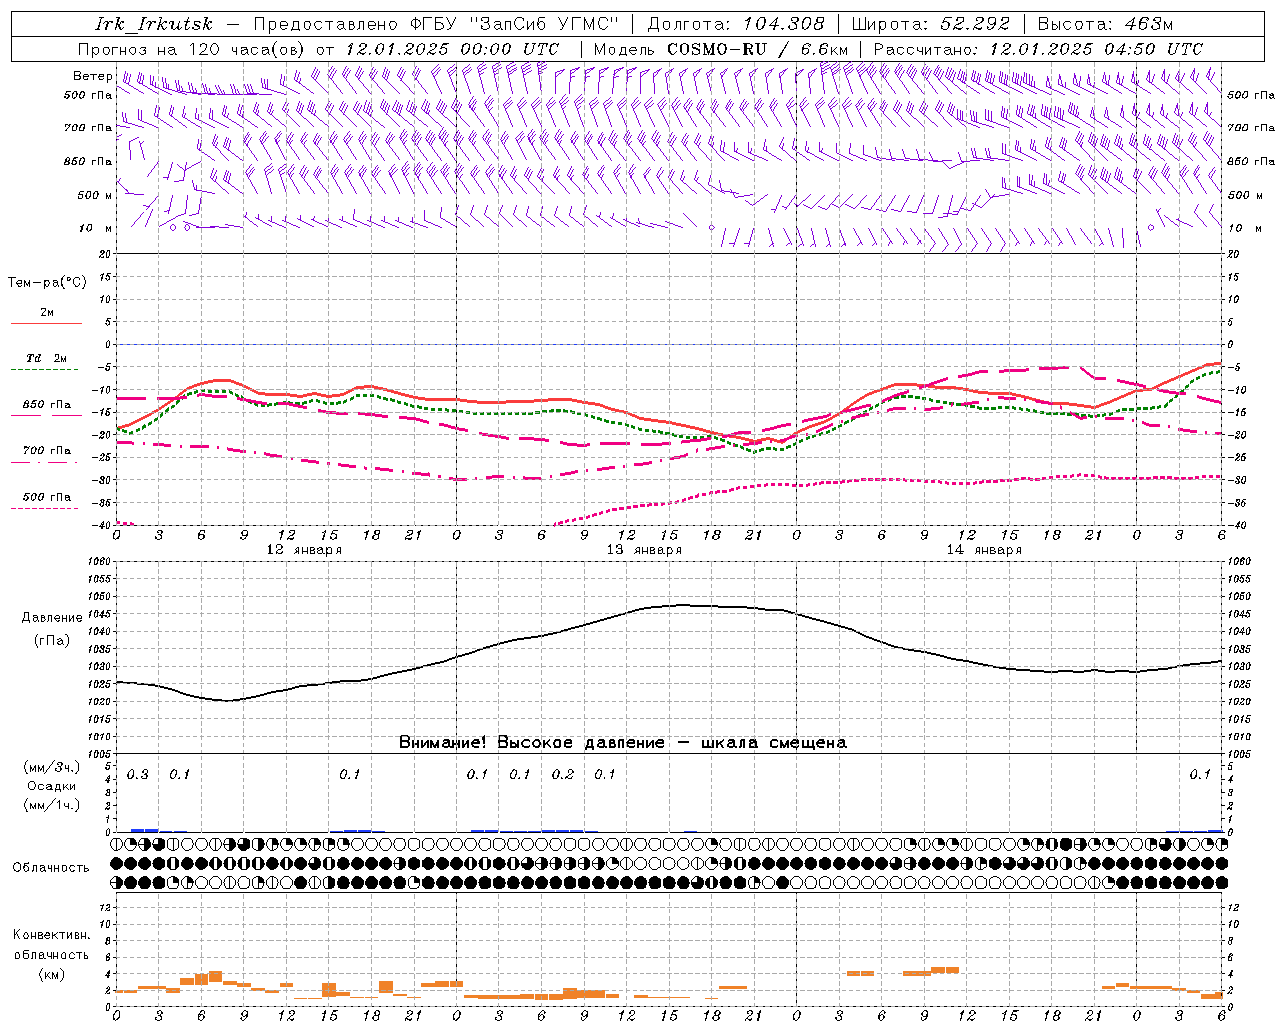Click the "Предоставлено ФГБУ ЗапСиб УГМС" provider text
The height and width of the screenshot is (1024, 1280).
pyautogui.click(x=436, y=24)
